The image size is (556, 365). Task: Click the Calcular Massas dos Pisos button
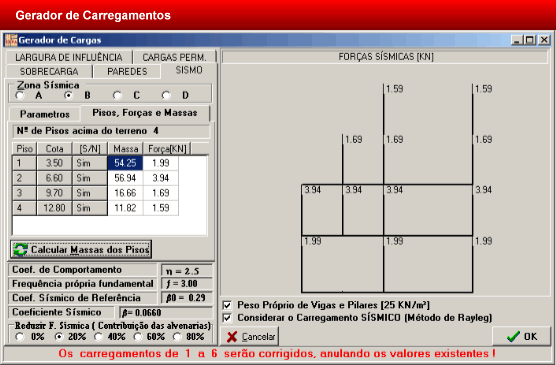81,249
